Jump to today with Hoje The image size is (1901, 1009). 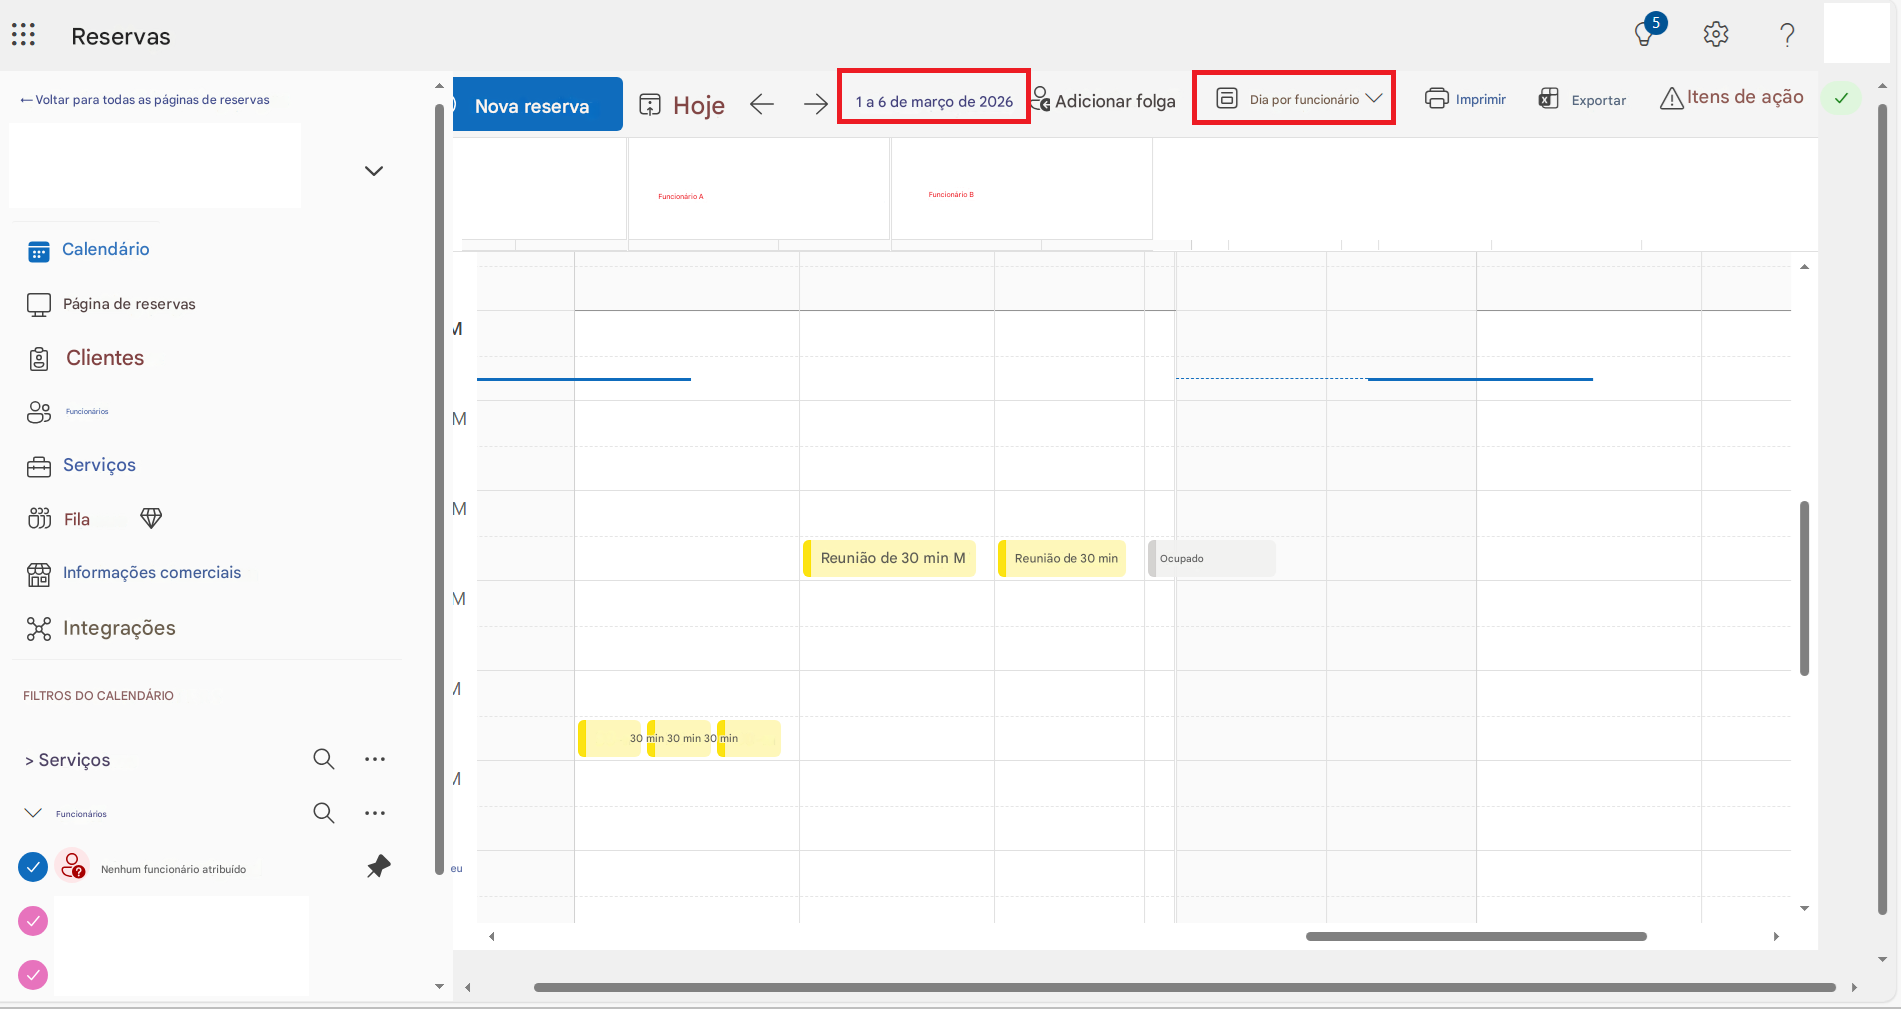(699, 105)
